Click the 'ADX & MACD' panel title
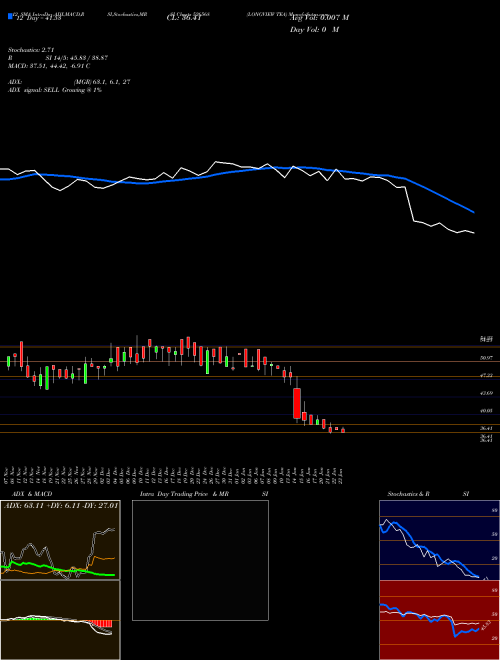This screenshot has height=660, width=500. [32, 494]
